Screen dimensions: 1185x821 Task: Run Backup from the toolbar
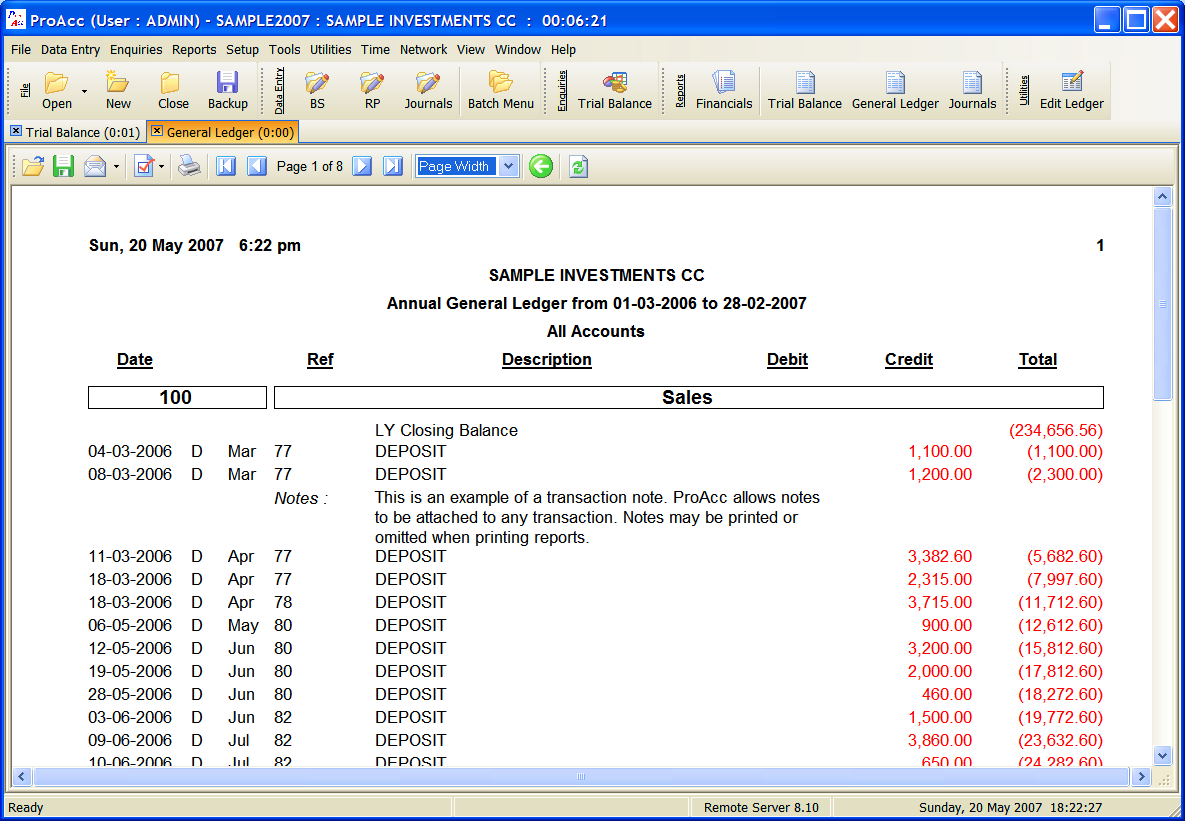pyautogui.click(x=227, y=90)
